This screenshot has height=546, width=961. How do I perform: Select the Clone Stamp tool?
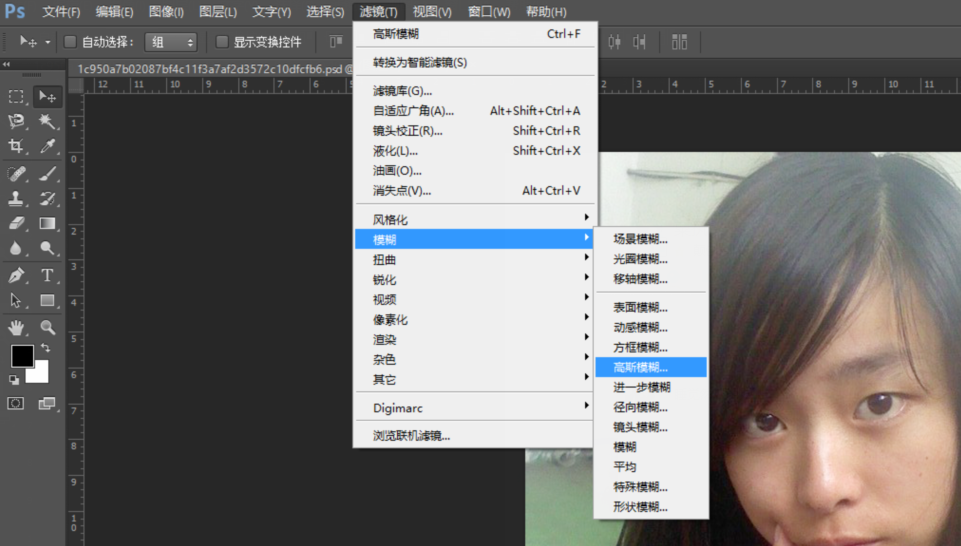(16, 199)
